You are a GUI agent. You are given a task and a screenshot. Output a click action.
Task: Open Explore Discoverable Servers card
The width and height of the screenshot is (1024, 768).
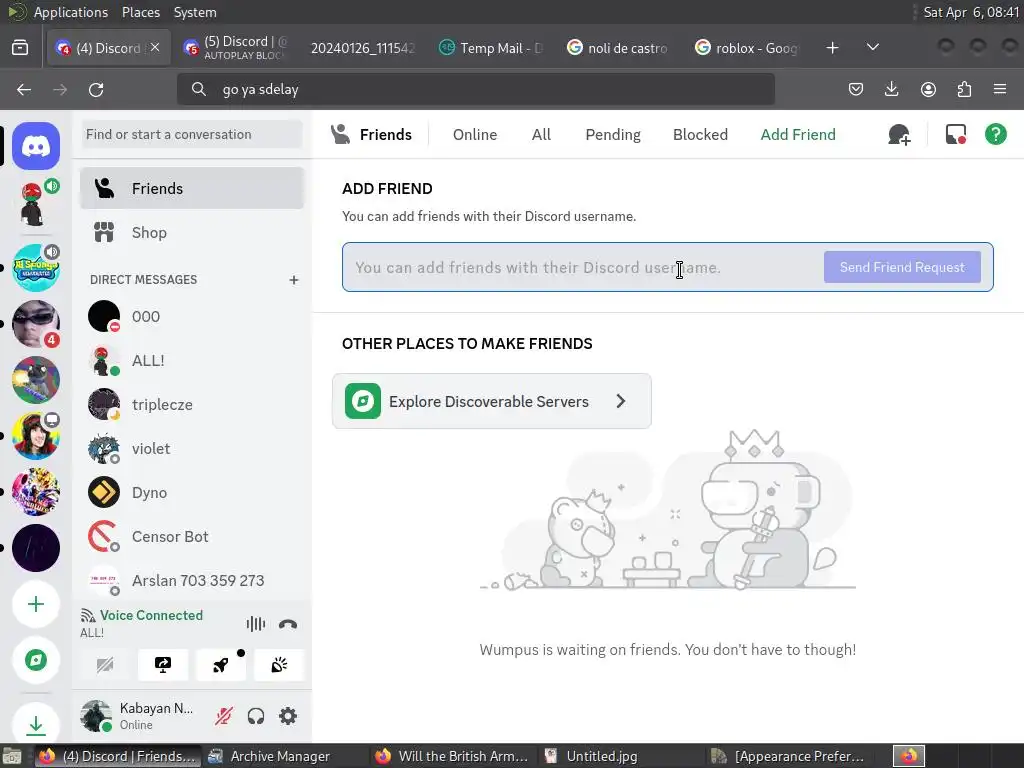pyautogui.click(x=492, y=401)
